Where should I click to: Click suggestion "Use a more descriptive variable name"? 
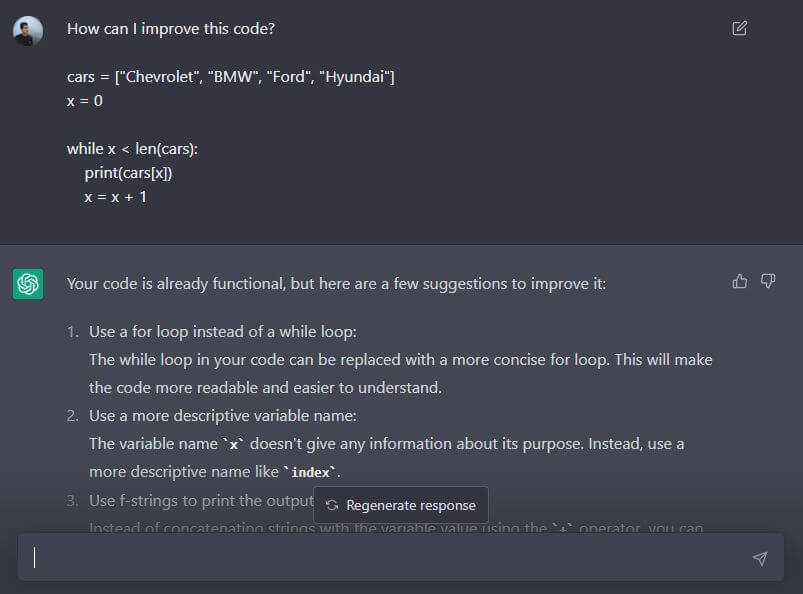click(222, 415)
